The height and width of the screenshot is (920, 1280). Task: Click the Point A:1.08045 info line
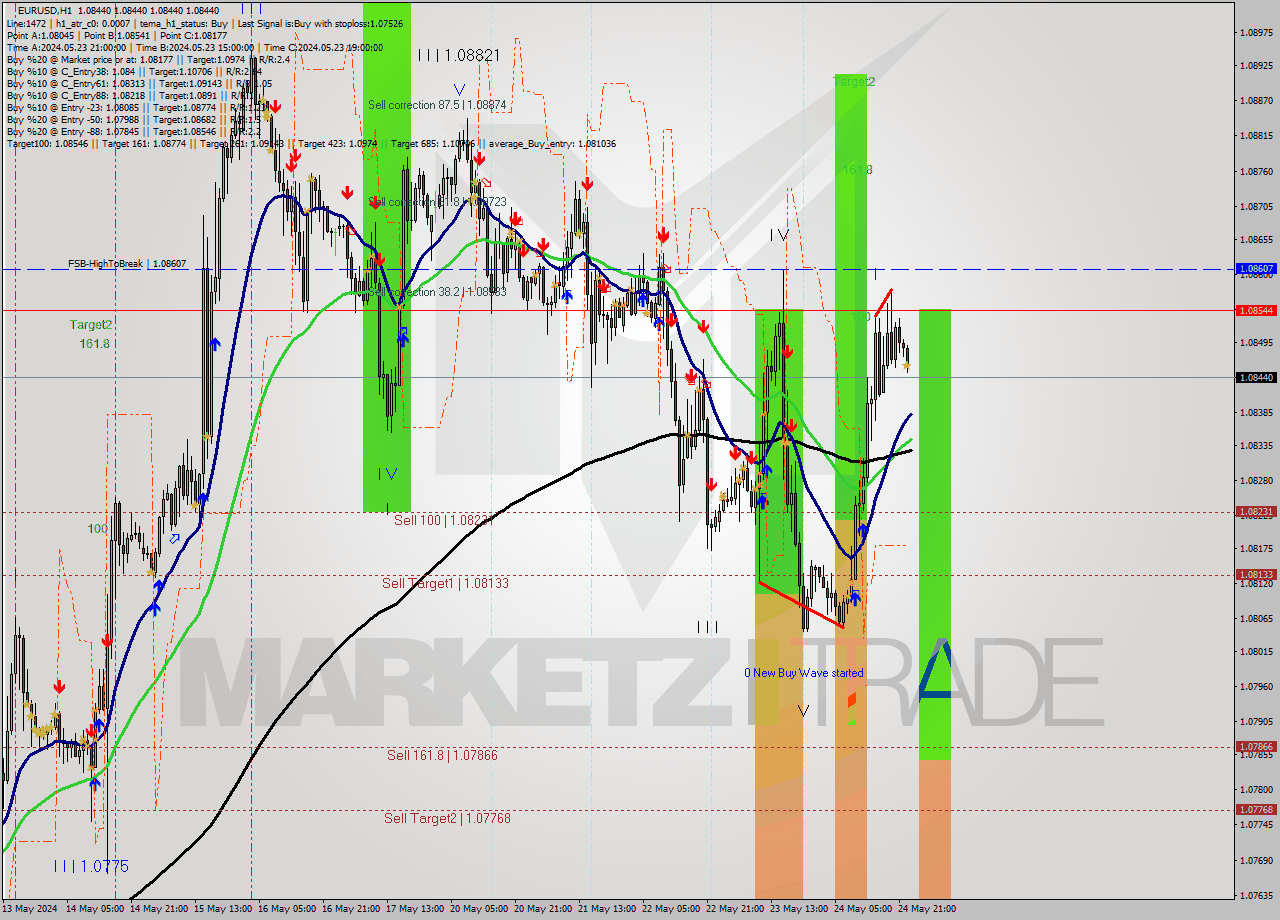[x=116, y=35]
